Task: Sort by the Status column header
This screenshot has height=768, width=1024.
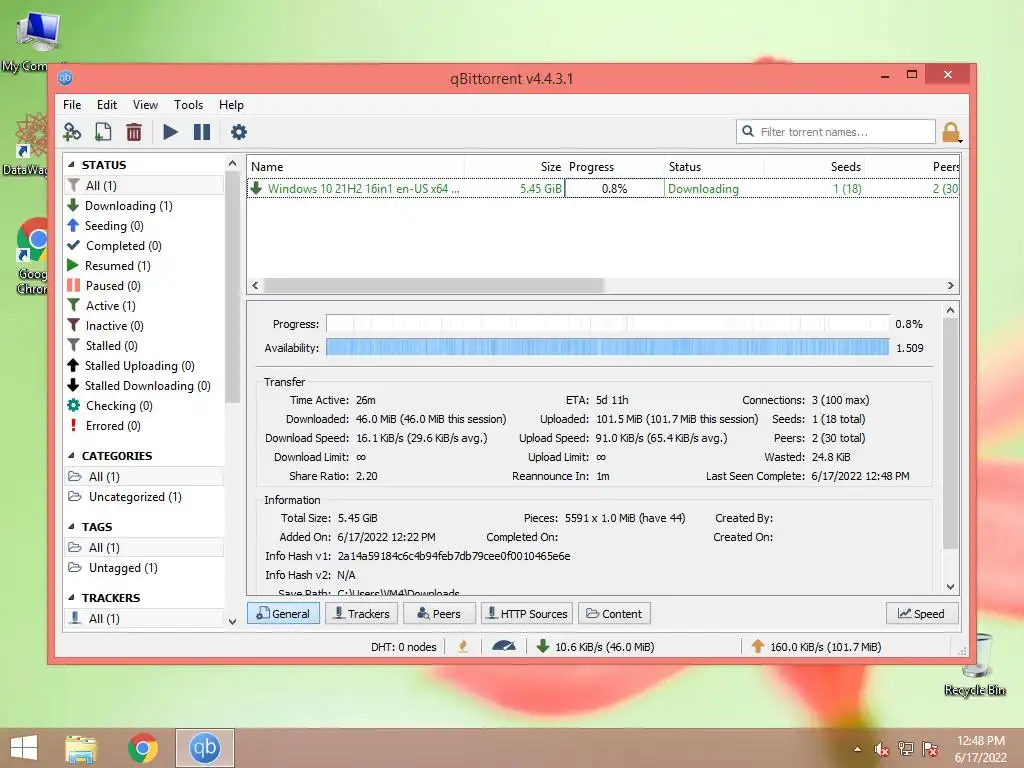Action: [x=714, y=167]
